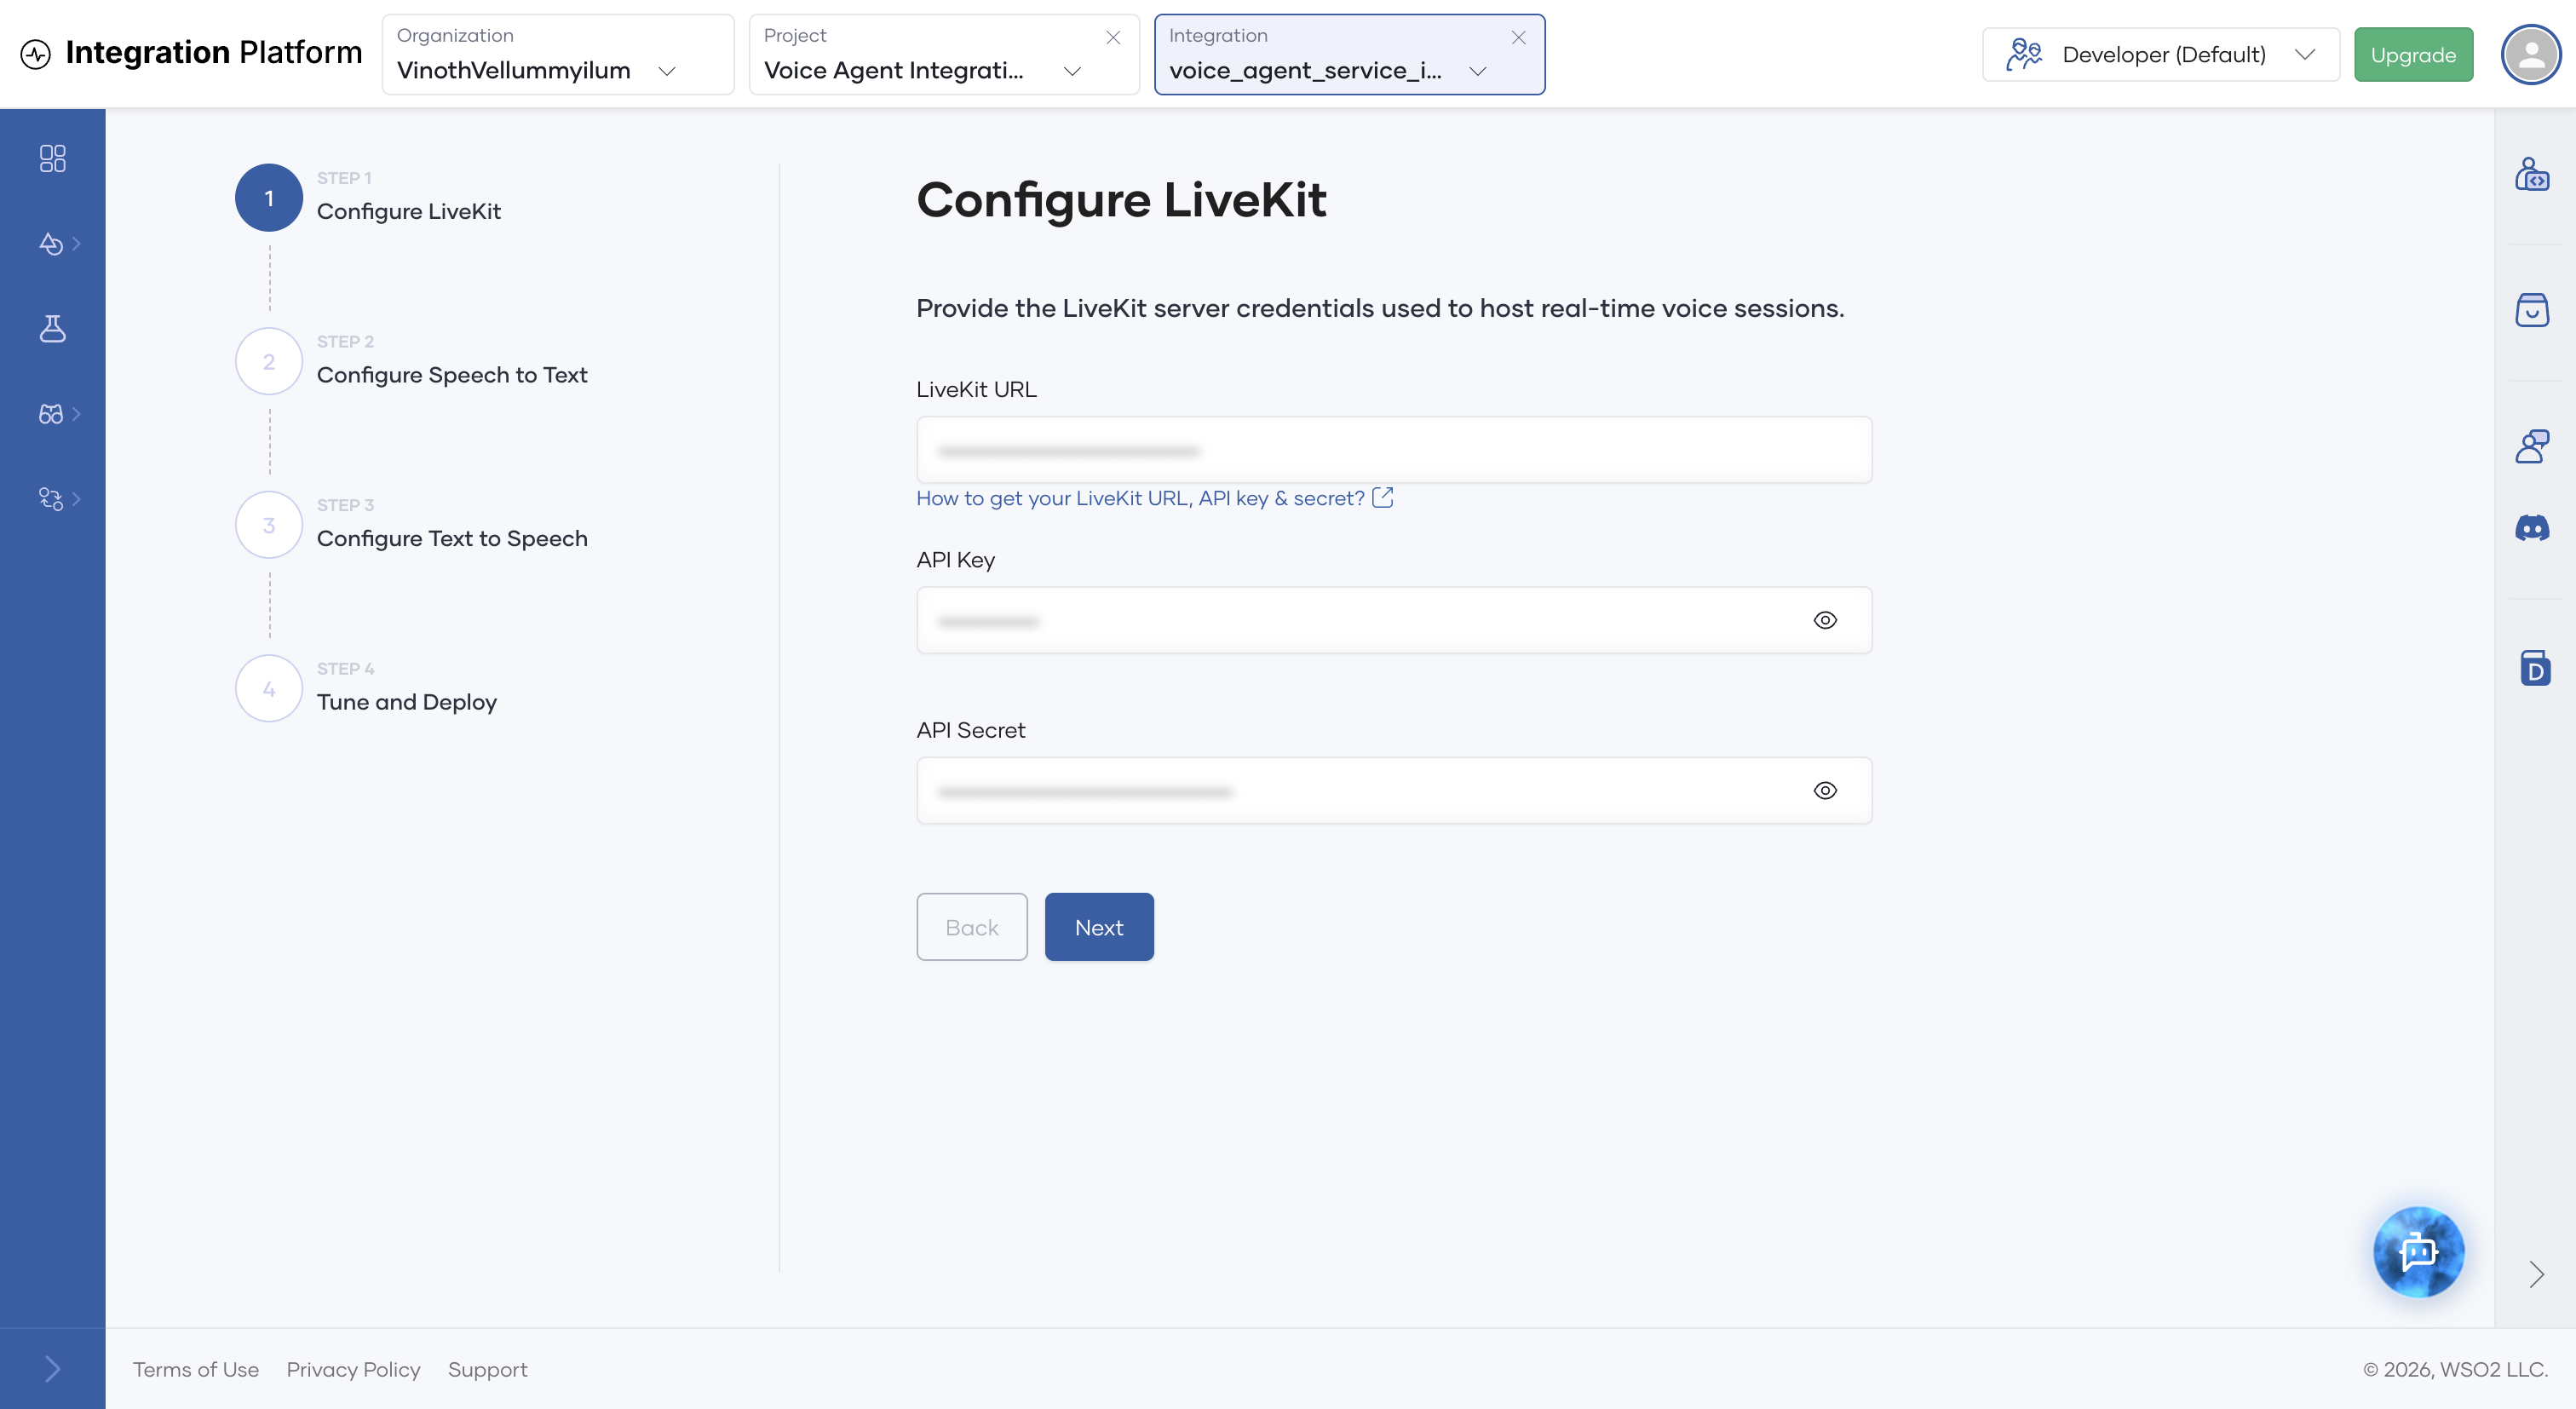The image size is (2576, 1409).
Task: Open the shapes icon in the left sidebar
Action: [51, 244]
